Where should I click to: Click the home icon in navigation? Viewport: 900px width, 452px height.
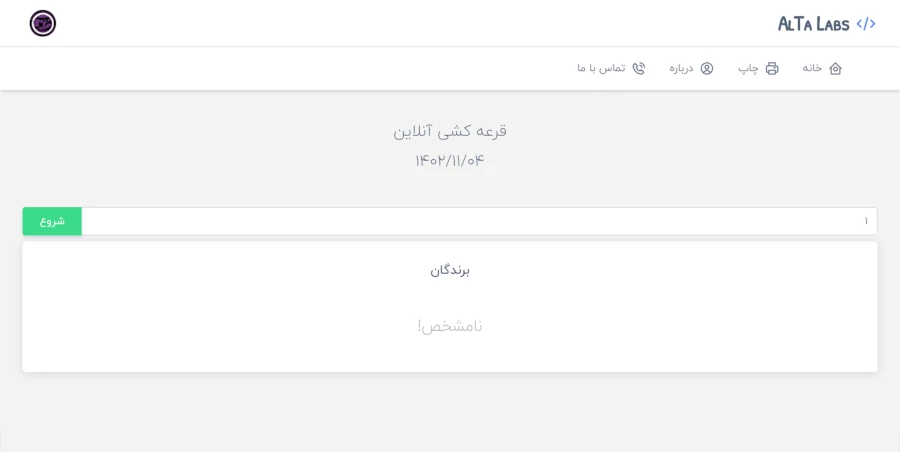coord(835,68)
